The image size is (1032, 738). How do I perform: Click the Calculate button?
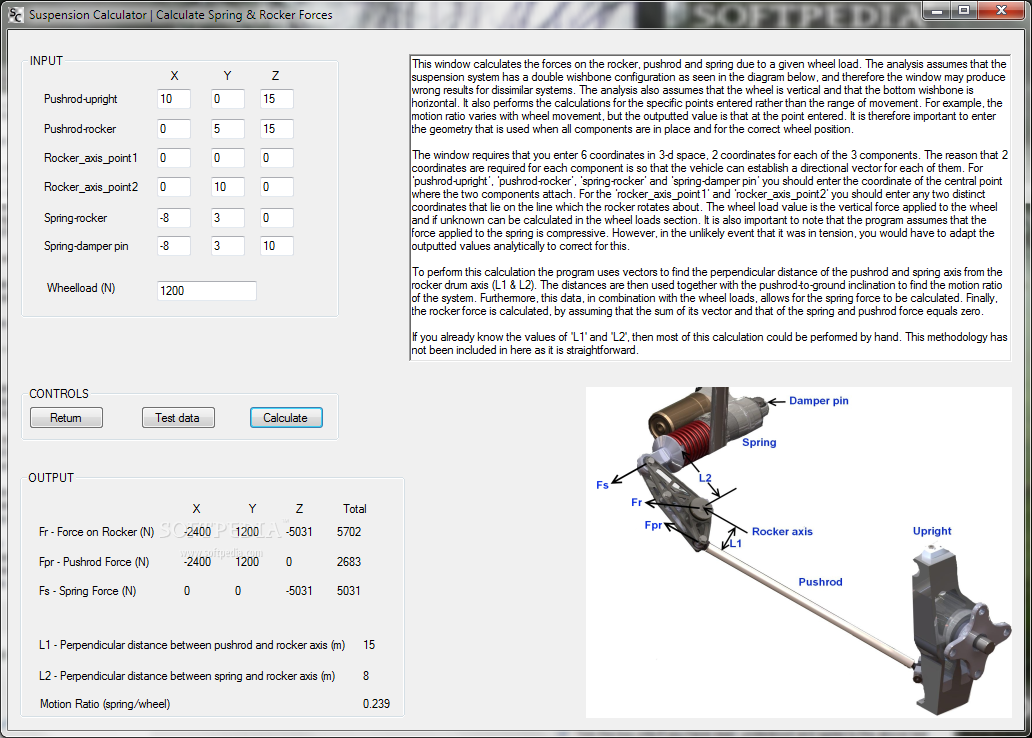[x=286, y=417]
